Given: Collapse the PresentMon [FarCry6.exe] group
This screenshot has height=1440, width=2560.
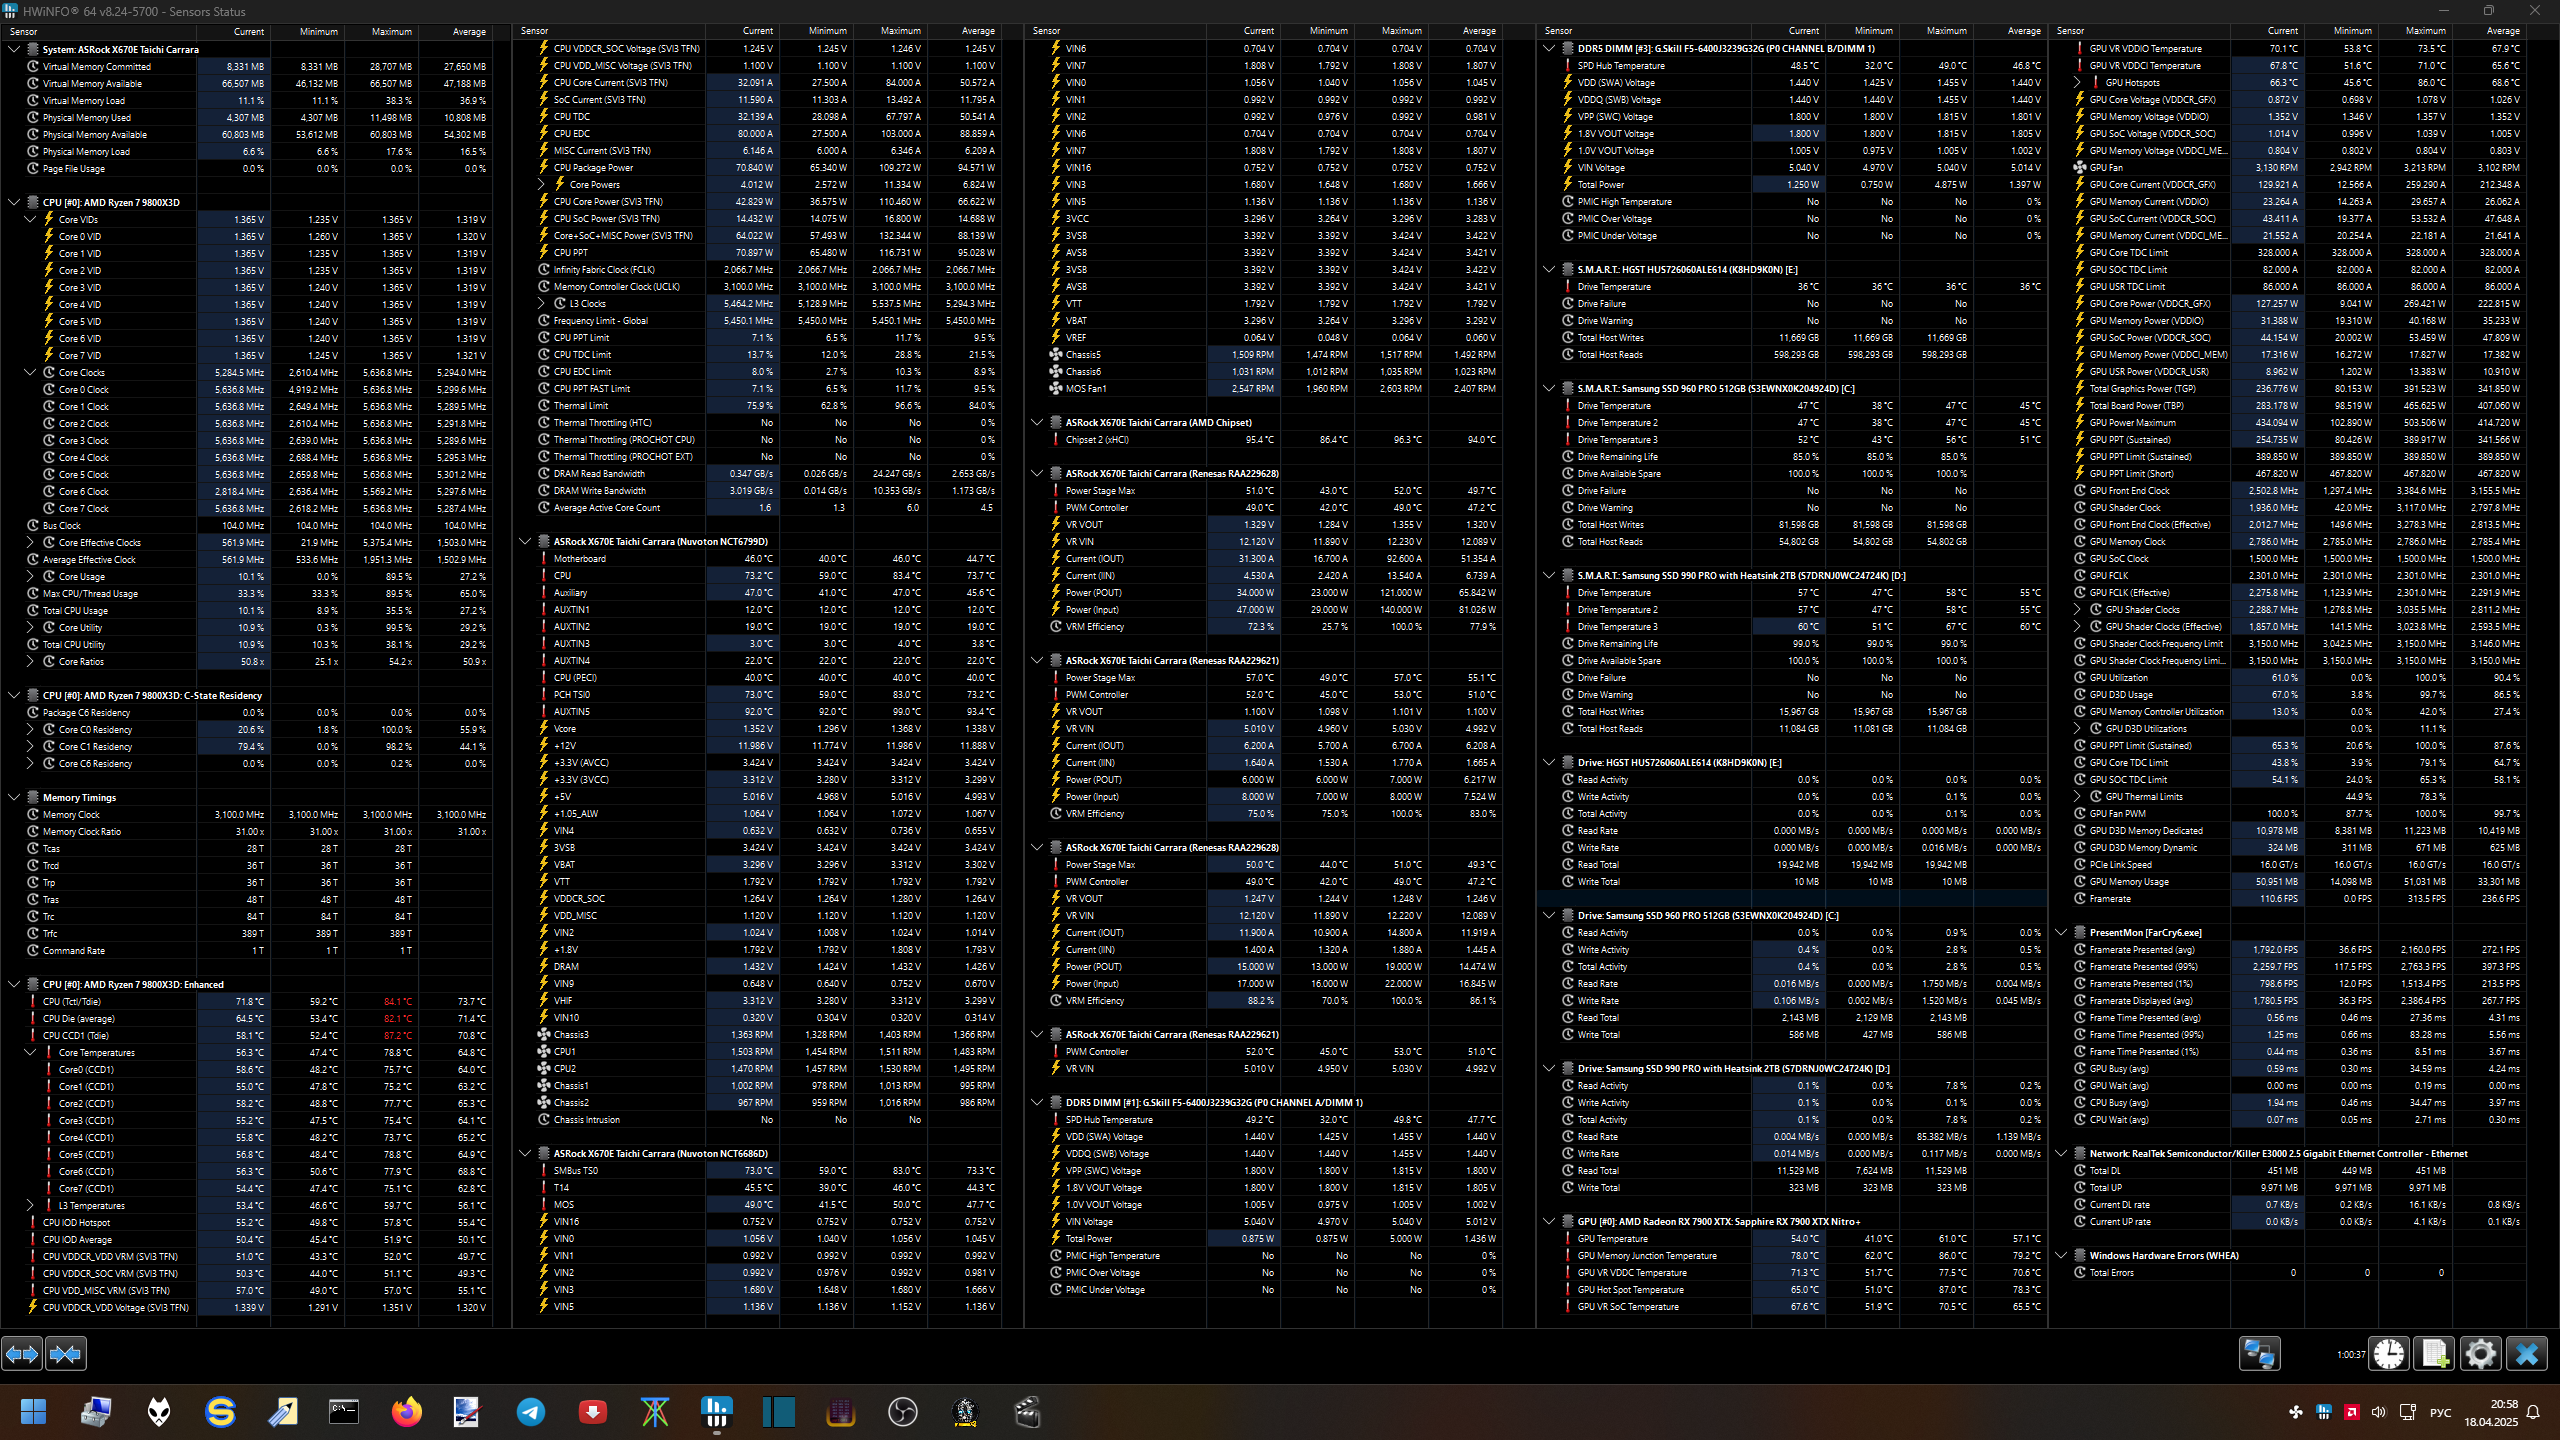Looking at the screenshot, I should point(2061,932).
